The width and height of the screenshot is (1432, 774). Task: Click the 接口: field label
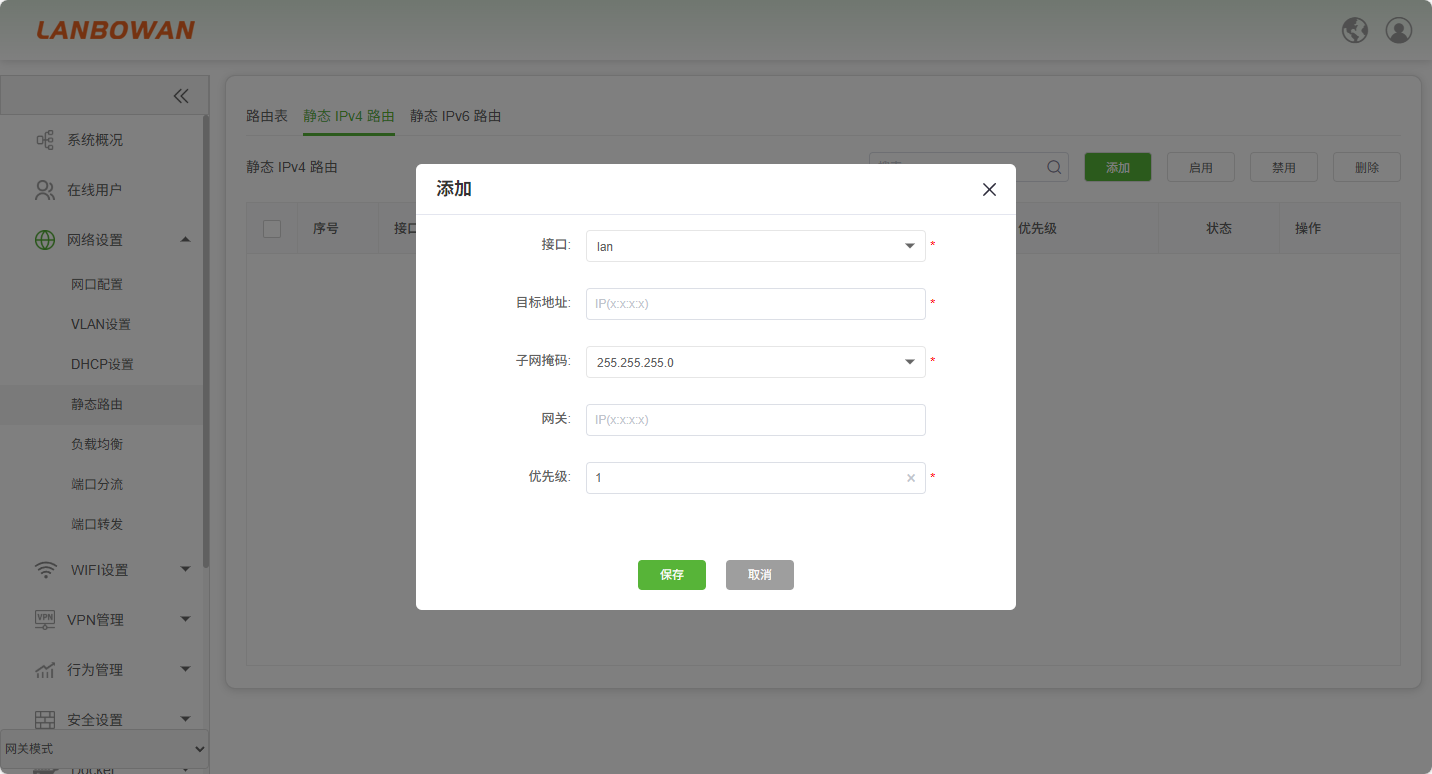coord(556,245)
